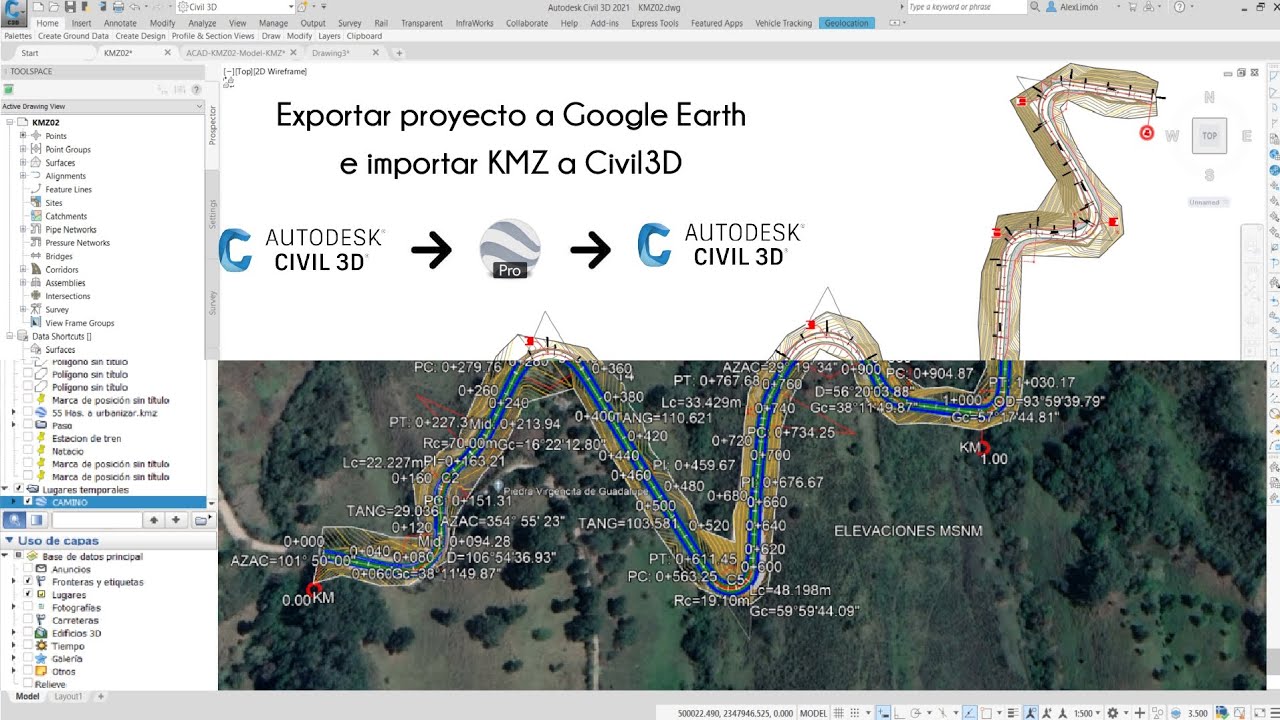Toggle the grid display icon in status bar
1280x720 pixels.
(x=841, y=713)
